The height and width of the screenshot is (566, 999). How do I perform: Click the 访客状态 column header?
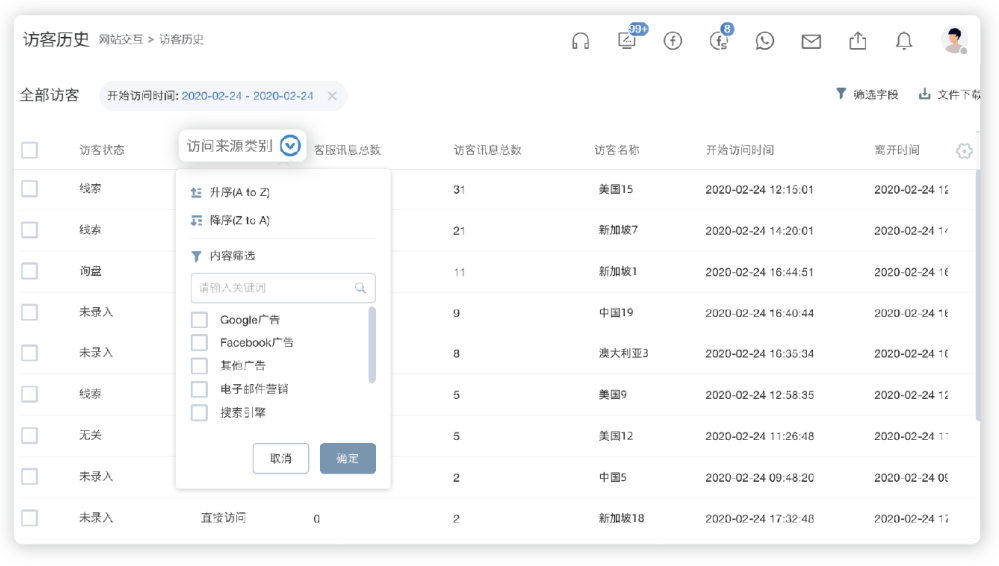coord(102,150)
